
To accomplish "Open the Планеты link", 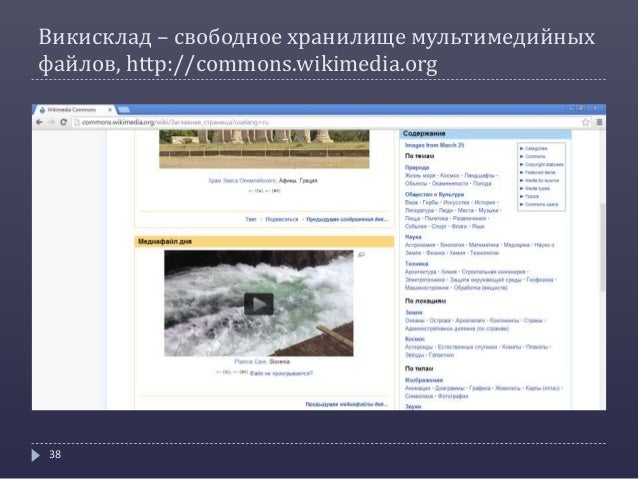I will (537, 347).
